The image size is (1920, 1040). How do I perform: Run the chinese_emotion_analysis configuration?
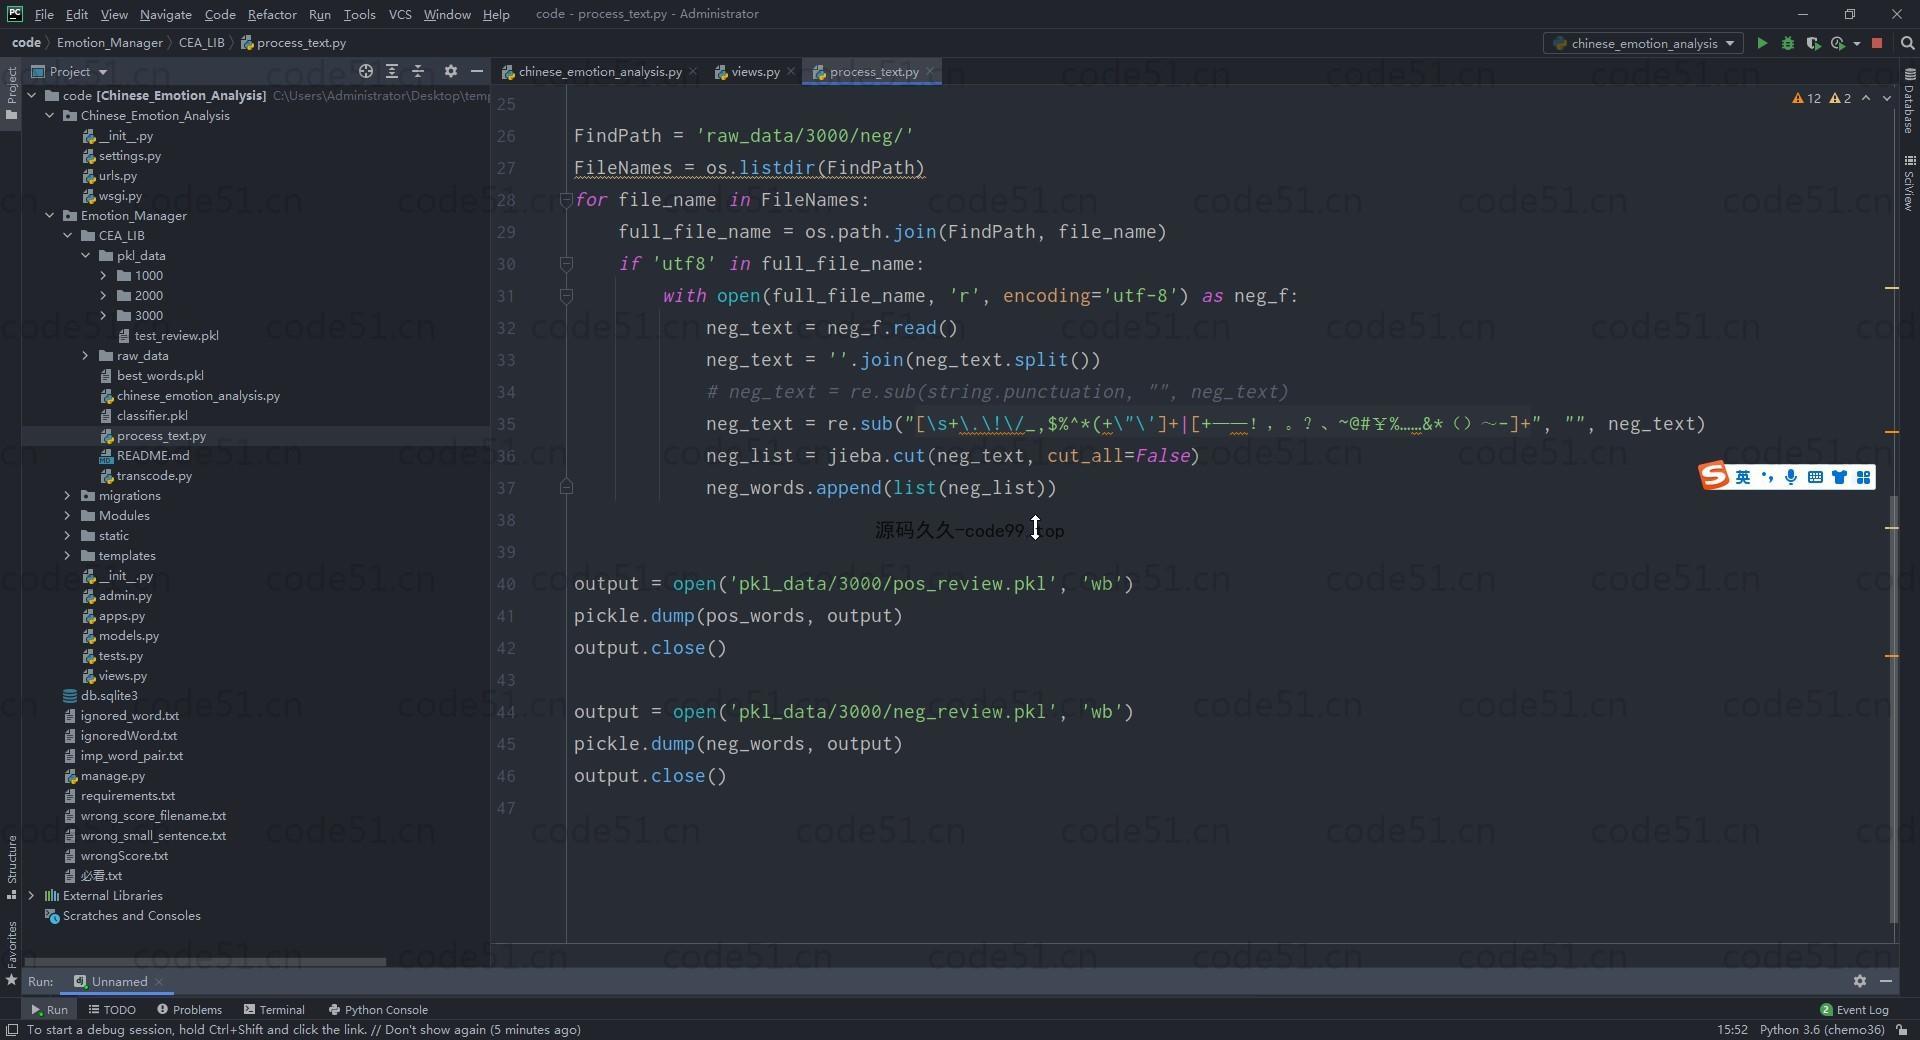[x=1762, y=43]
